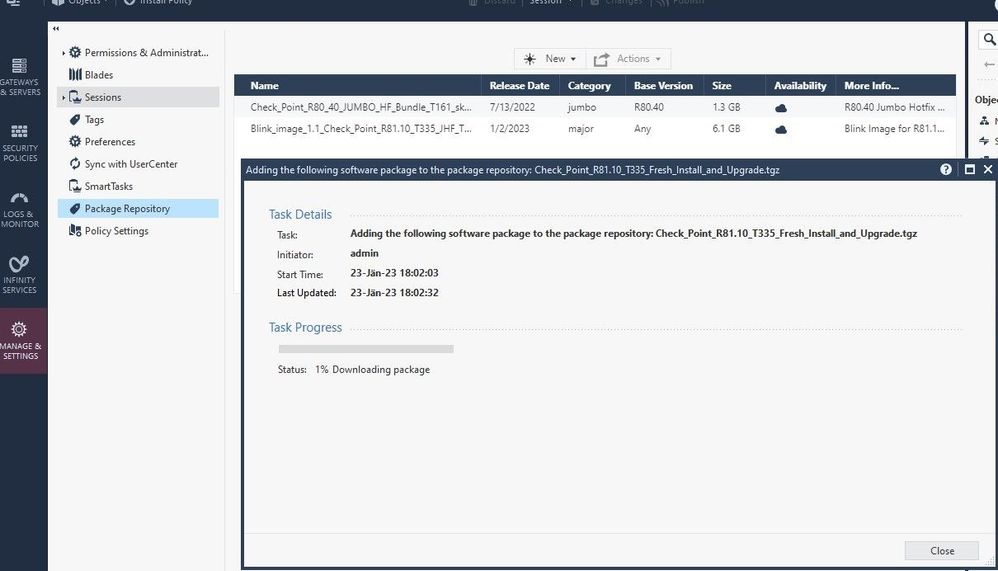This screenshot has width=998, height=571.
Task: Click the Start Time value 18:02:03
Action: [x=394, y=272]
